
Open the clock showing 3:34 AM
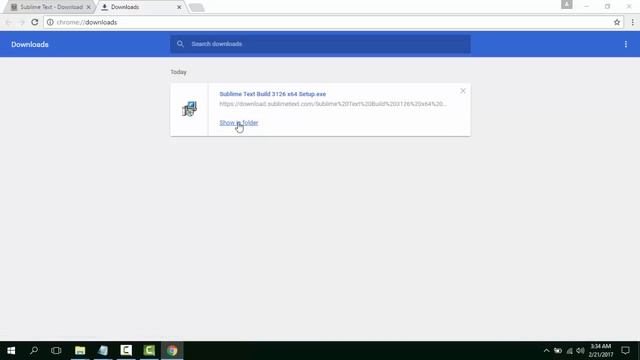601,351
